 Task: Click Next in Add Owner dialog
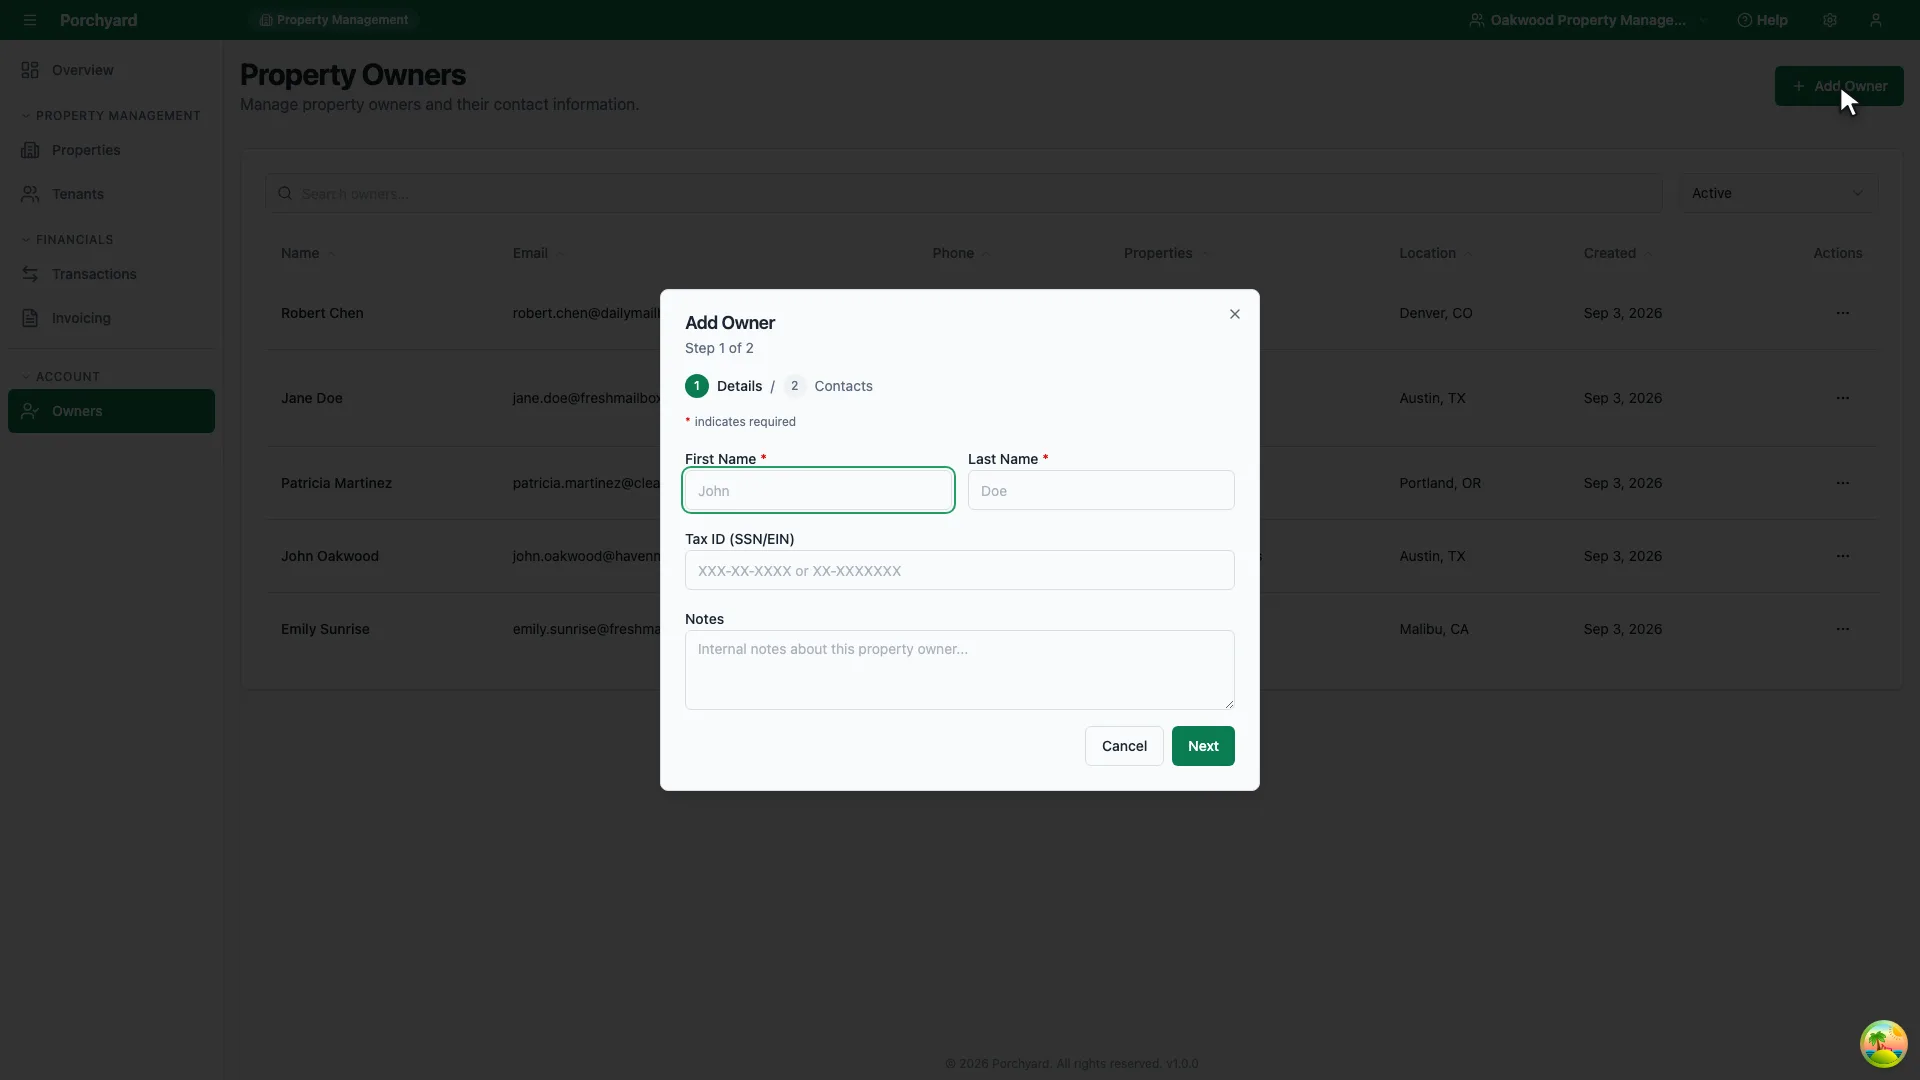click(1203, 746)
